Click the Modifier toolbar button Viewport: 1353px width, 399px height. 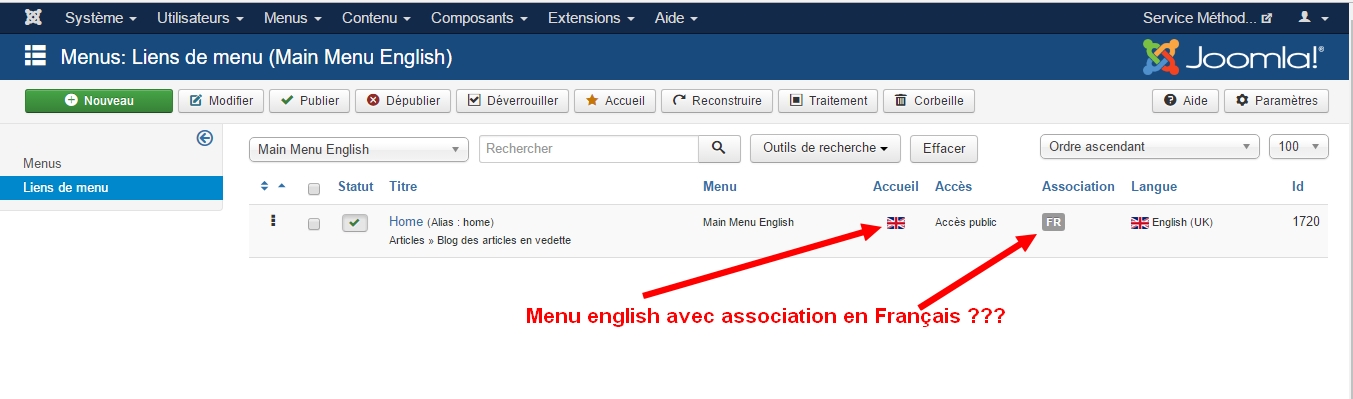coord(221,100)
